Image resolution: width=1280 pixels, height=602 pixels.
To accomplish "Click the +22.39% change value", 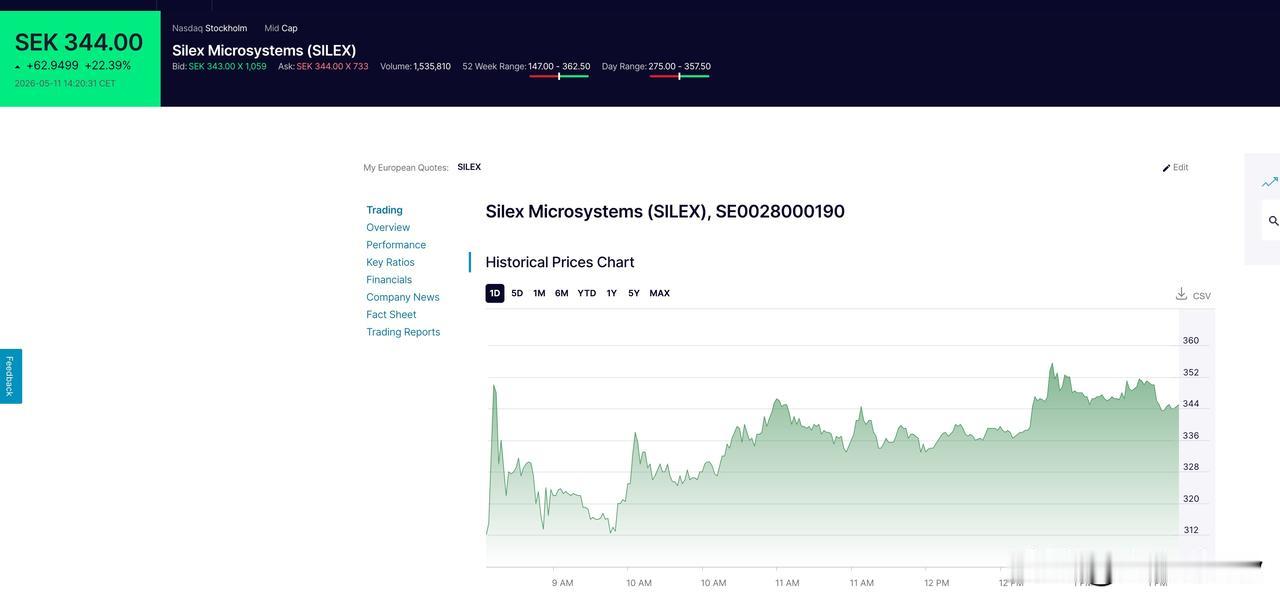I will [108, 66].
